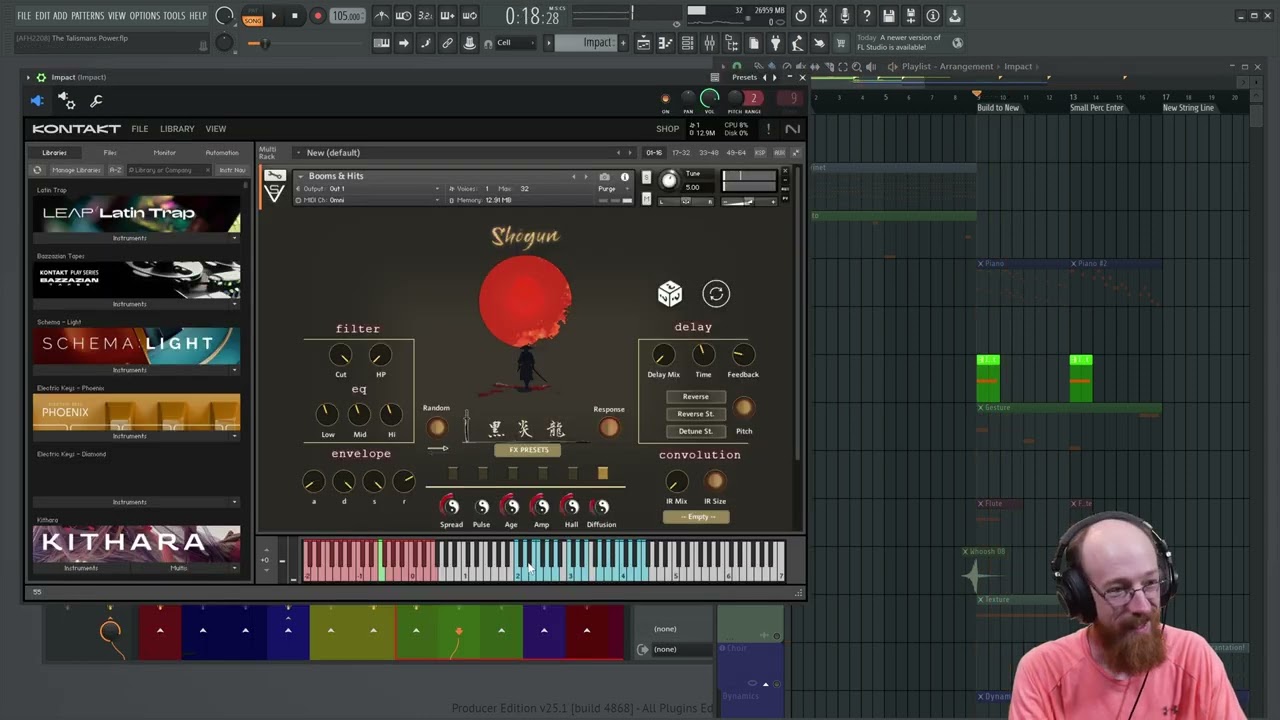Screen dimensions: 1280x720
Task: Click the FX PRESETS button
Action: click(528, 450)
